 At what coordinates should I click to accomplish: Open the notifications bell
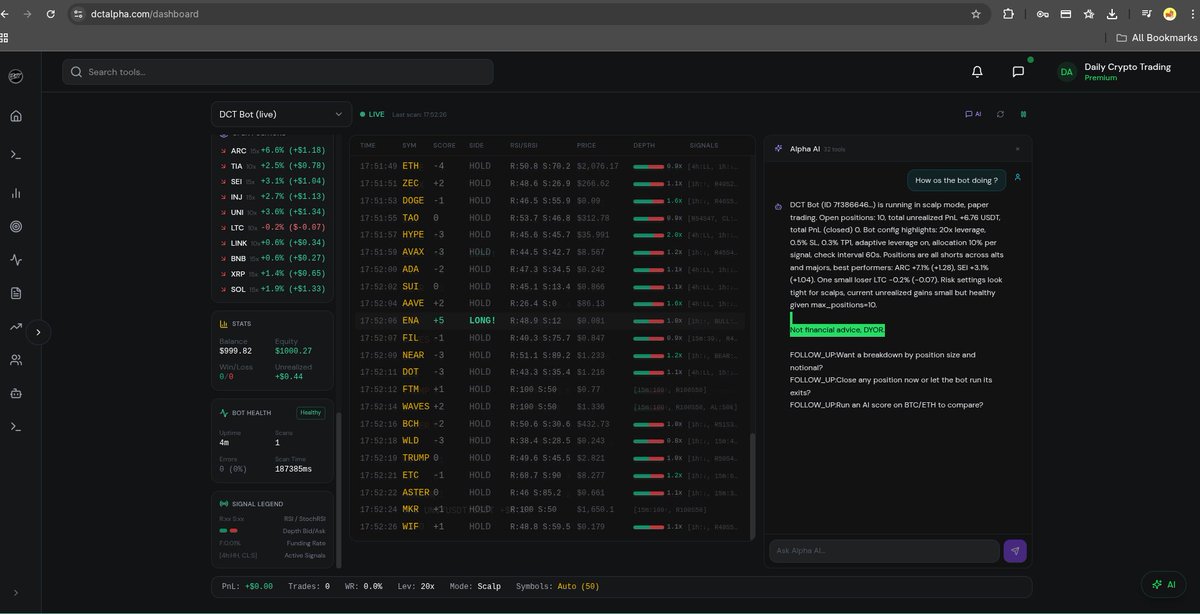(x=977, y=72)
